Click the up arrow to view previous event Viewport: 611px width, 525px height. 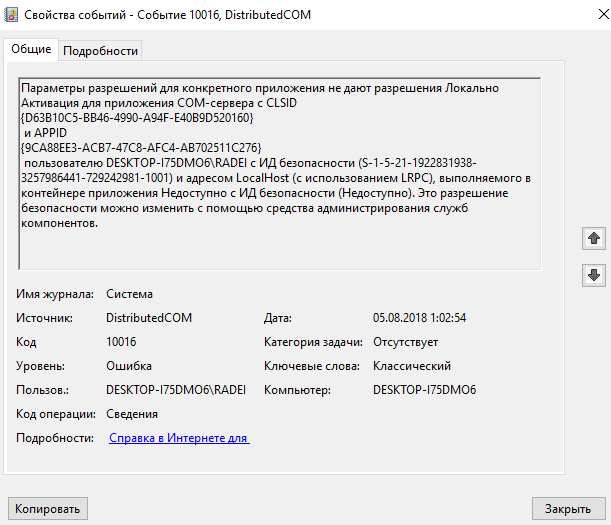coord(593,239)
